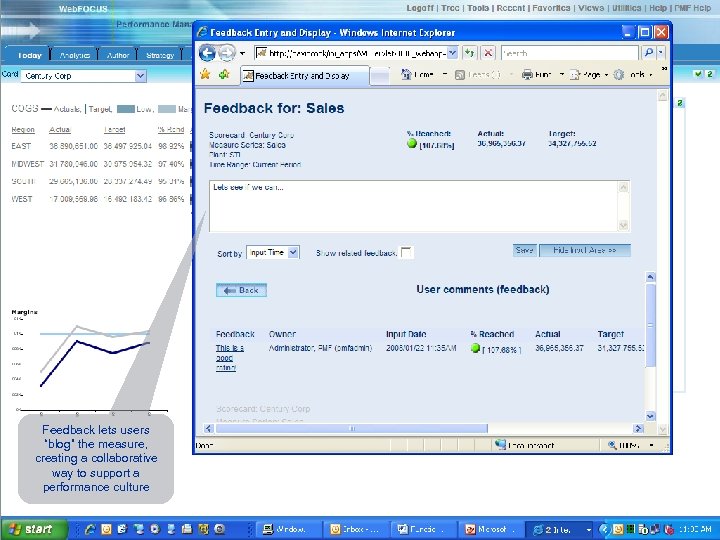Click the magnifier Search button icon
Image resolution: width=720 pixels, height=540 pixels.
(x=648, y=53)
